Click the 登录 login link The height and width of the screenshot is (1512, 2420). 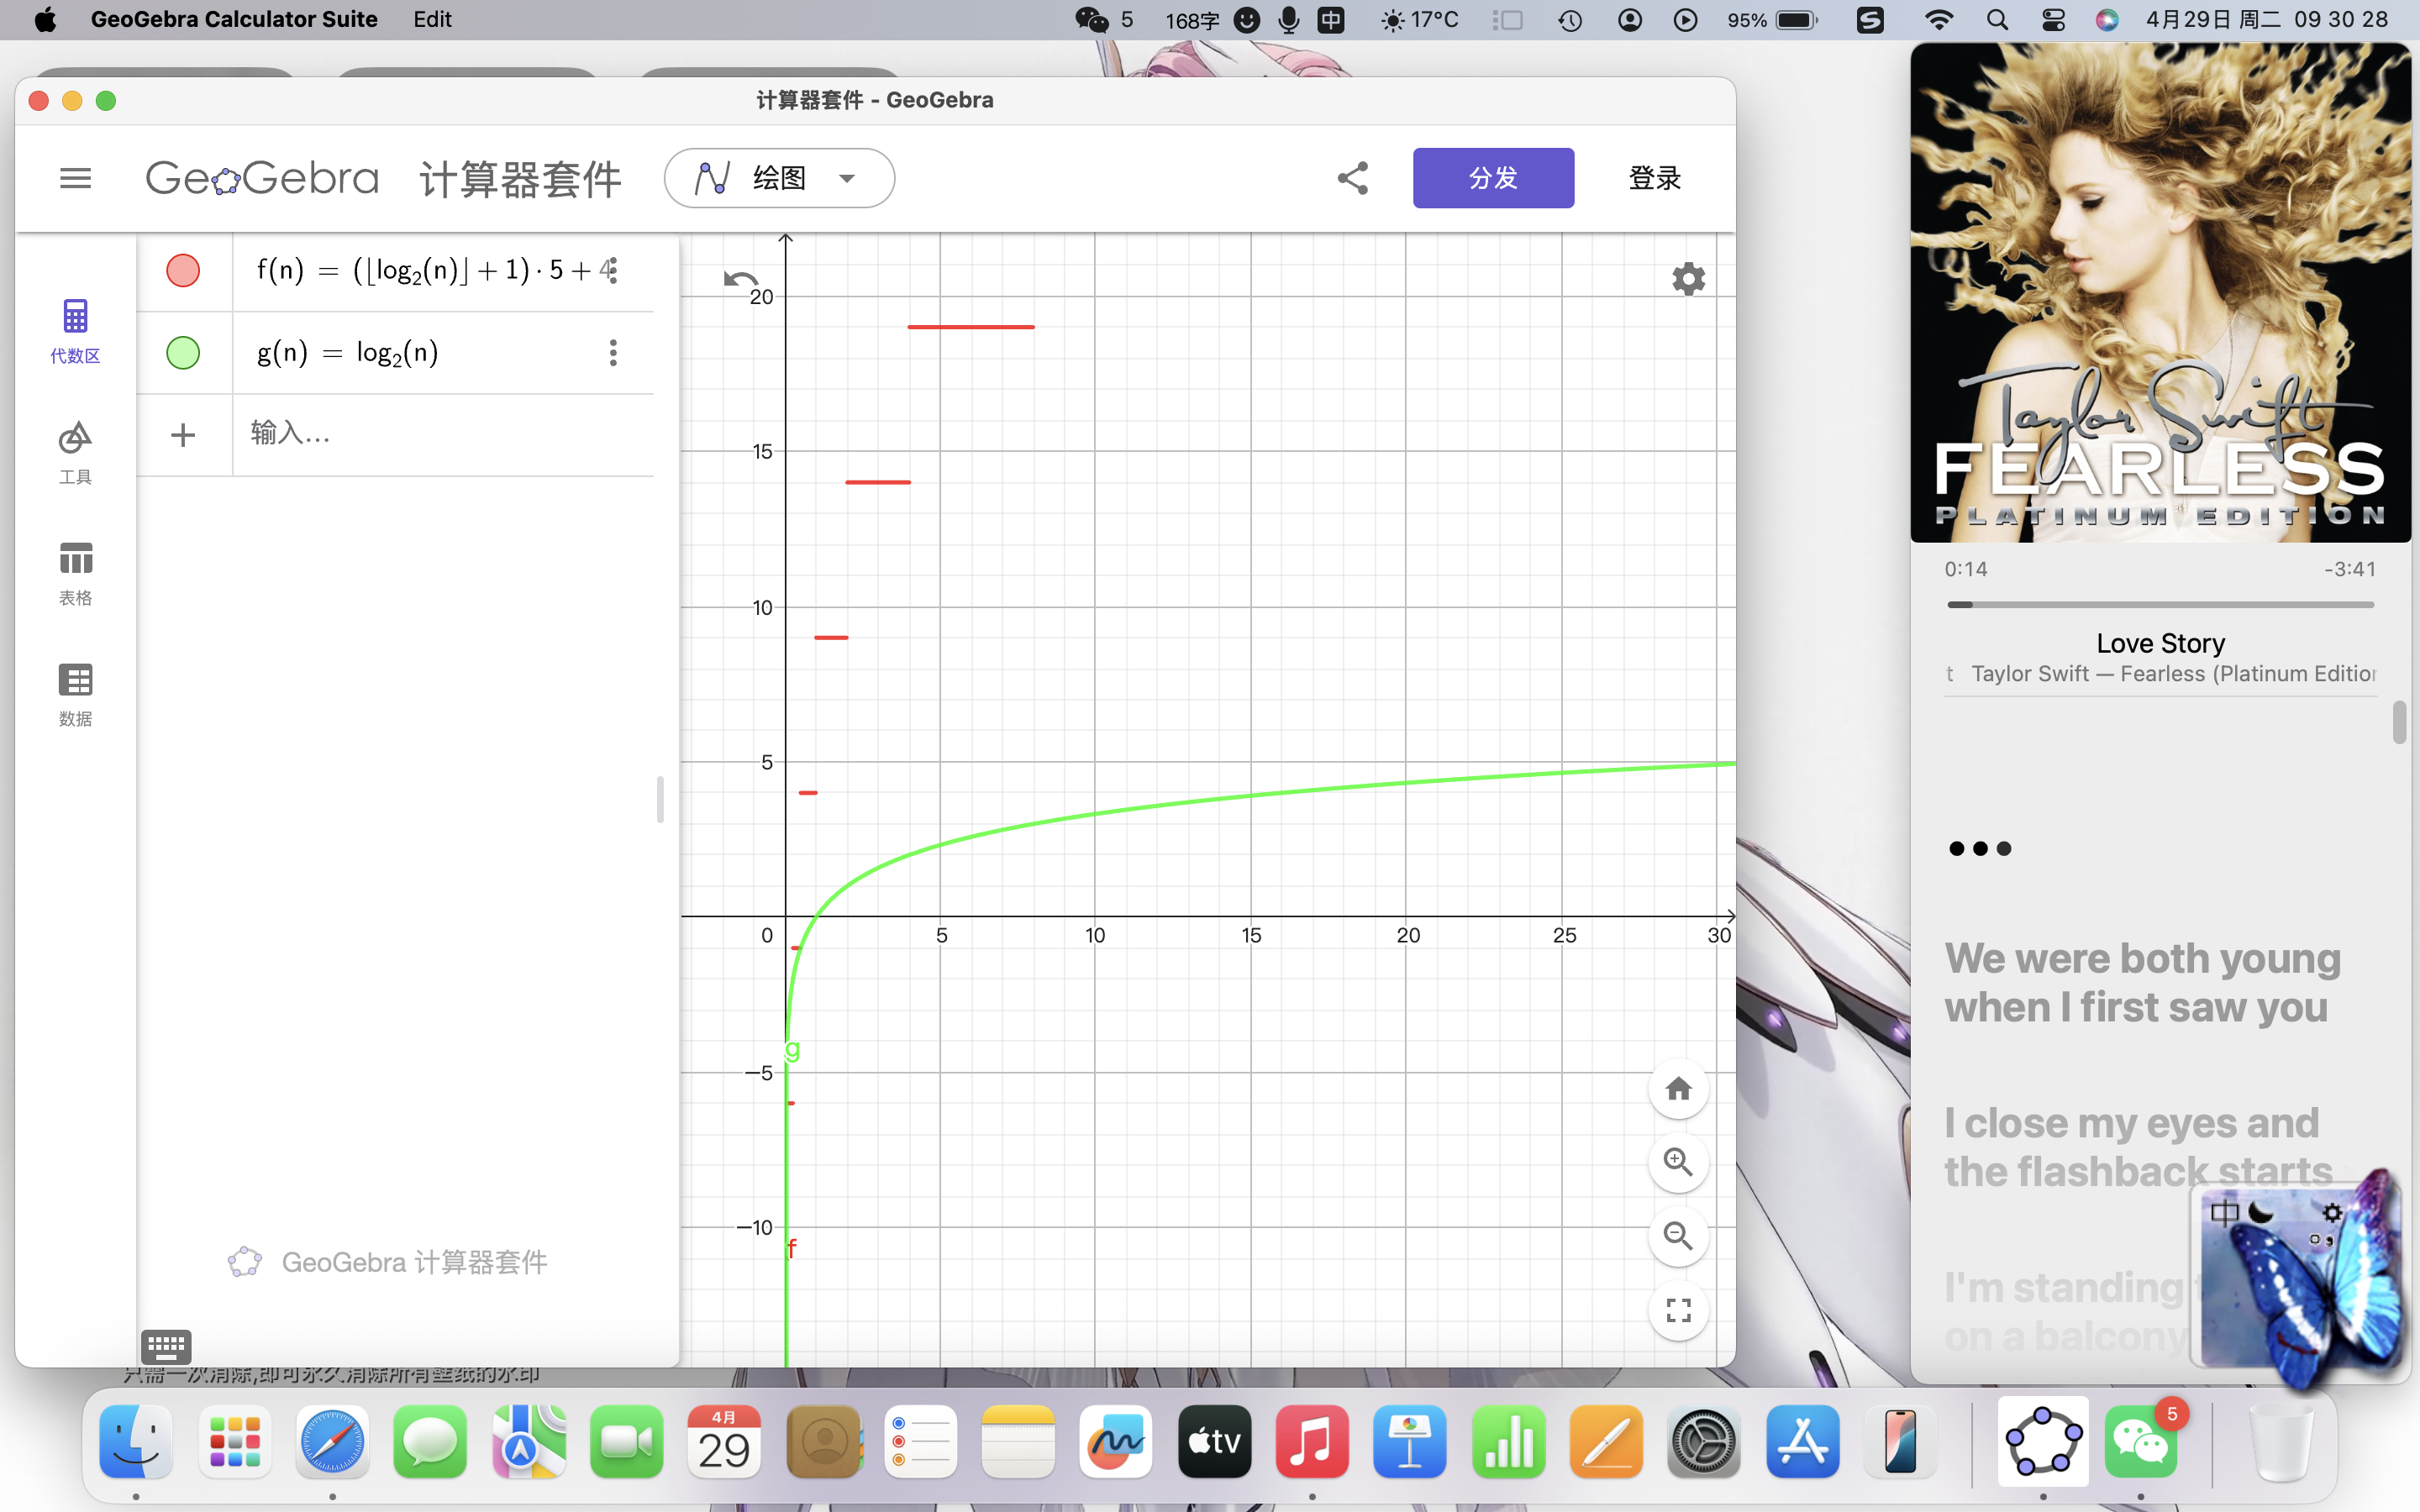click(x=1654, y=178)
